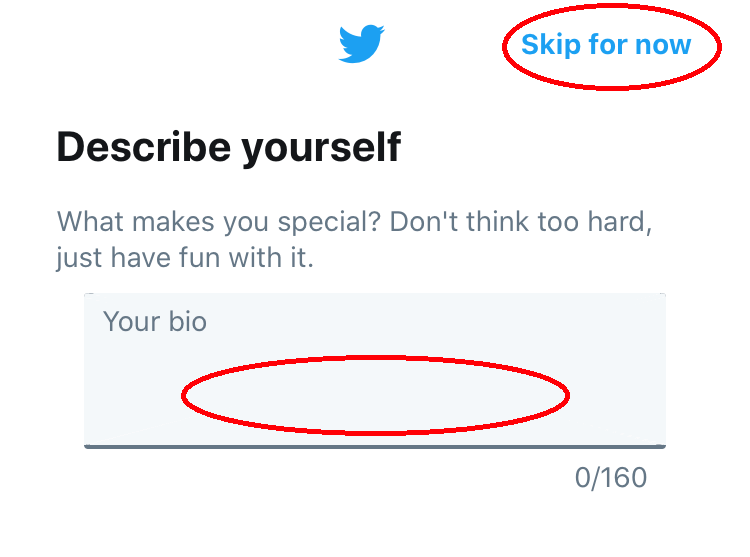
Task: Click the empty area inside the bio textarea
Action: click(374, 396)
